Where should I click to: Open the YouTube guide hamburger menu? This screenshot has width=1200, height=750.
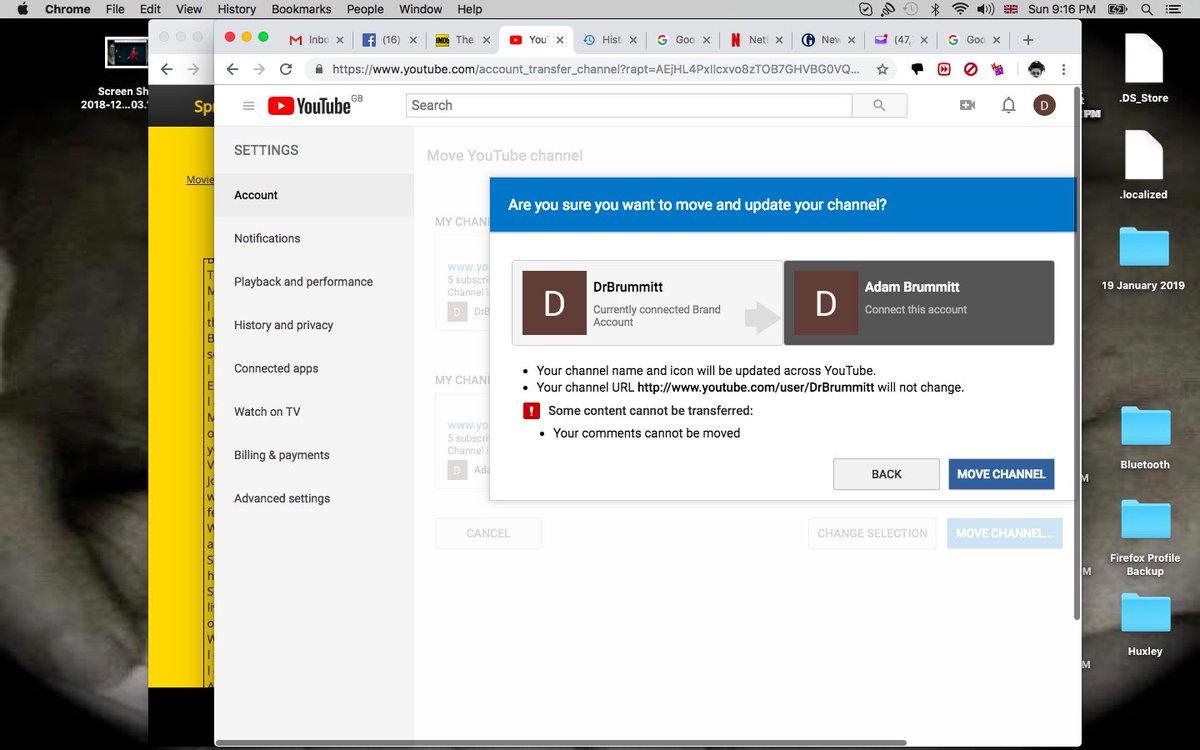[x=249, y=105]
